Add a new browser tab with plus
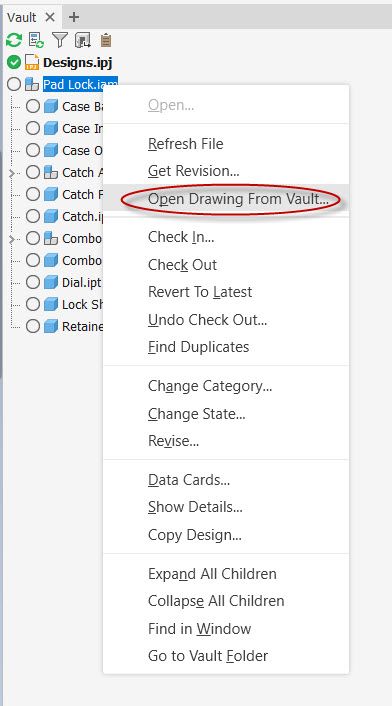The width and height of the screenshot is (392, 706). tap(74, 17)
